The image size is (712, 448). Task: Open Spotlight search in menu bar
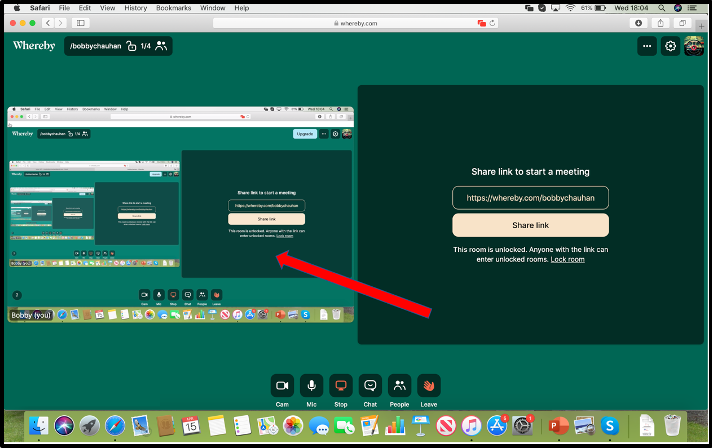point(662,8)
